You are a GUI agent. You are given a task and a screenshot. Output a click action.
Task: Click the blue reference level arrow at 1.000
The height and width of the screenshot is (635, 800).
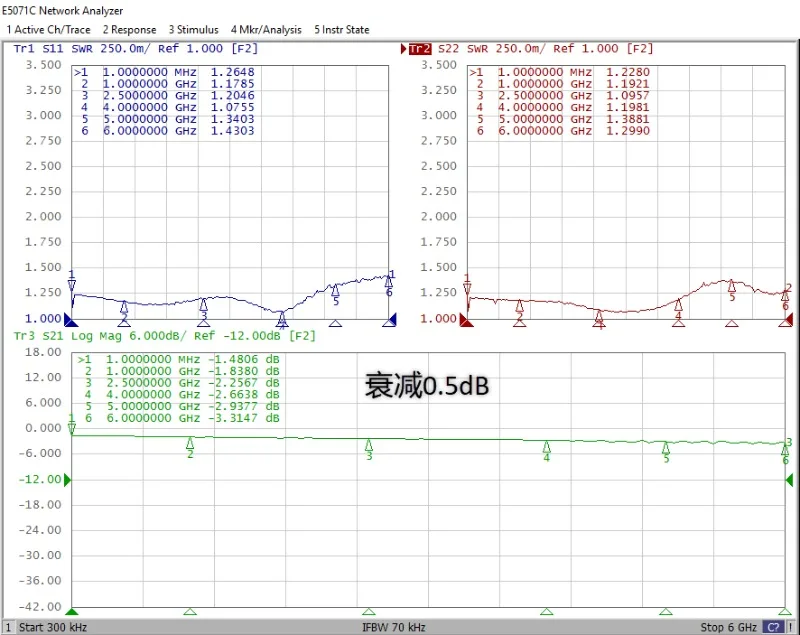click(68, 319)
